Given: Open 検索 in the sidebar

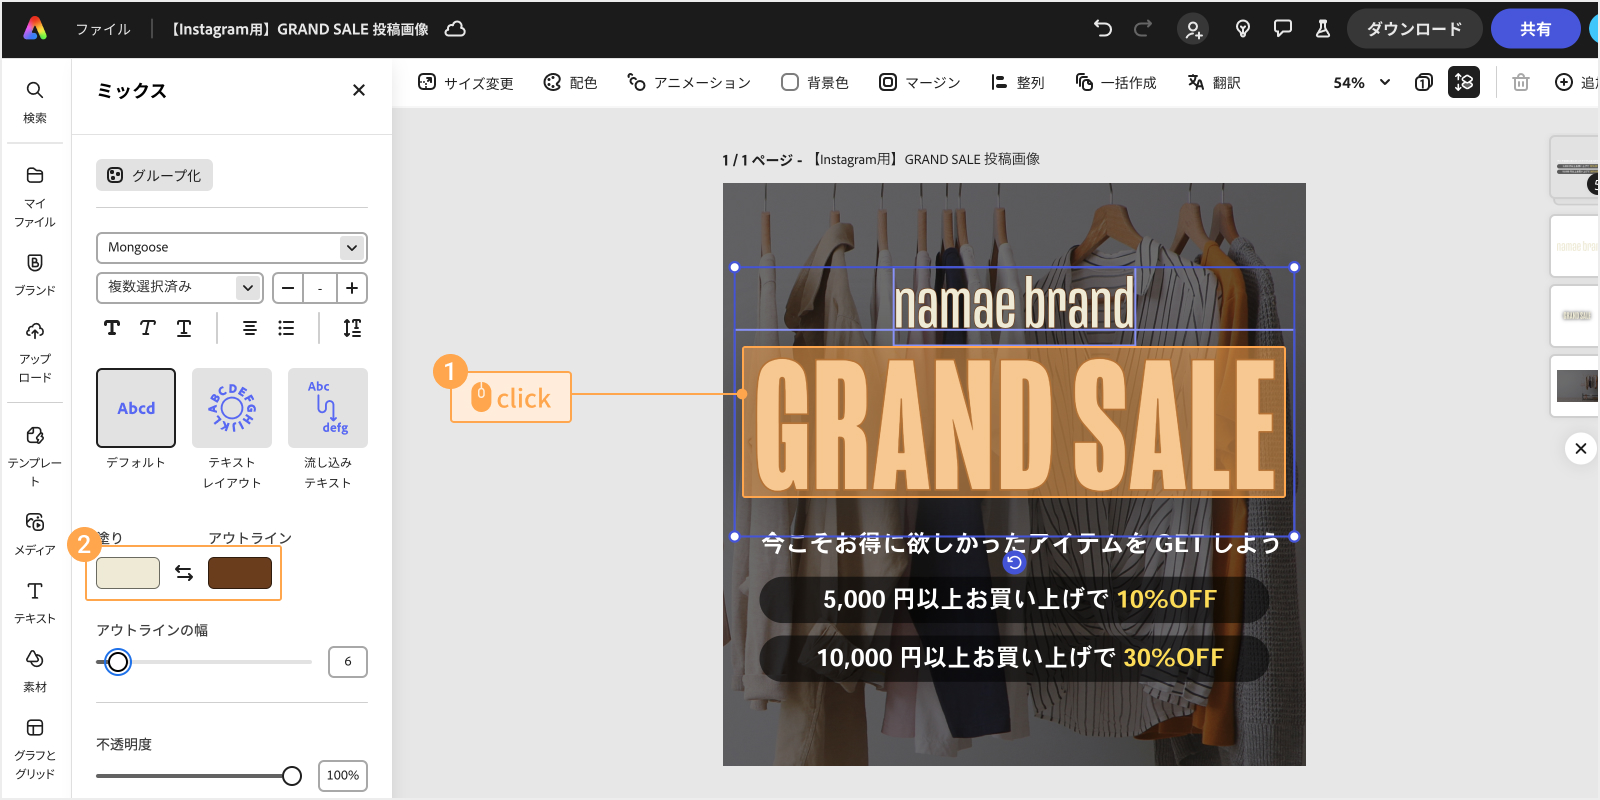Looking at the screenshot, I should coord(35,102).
